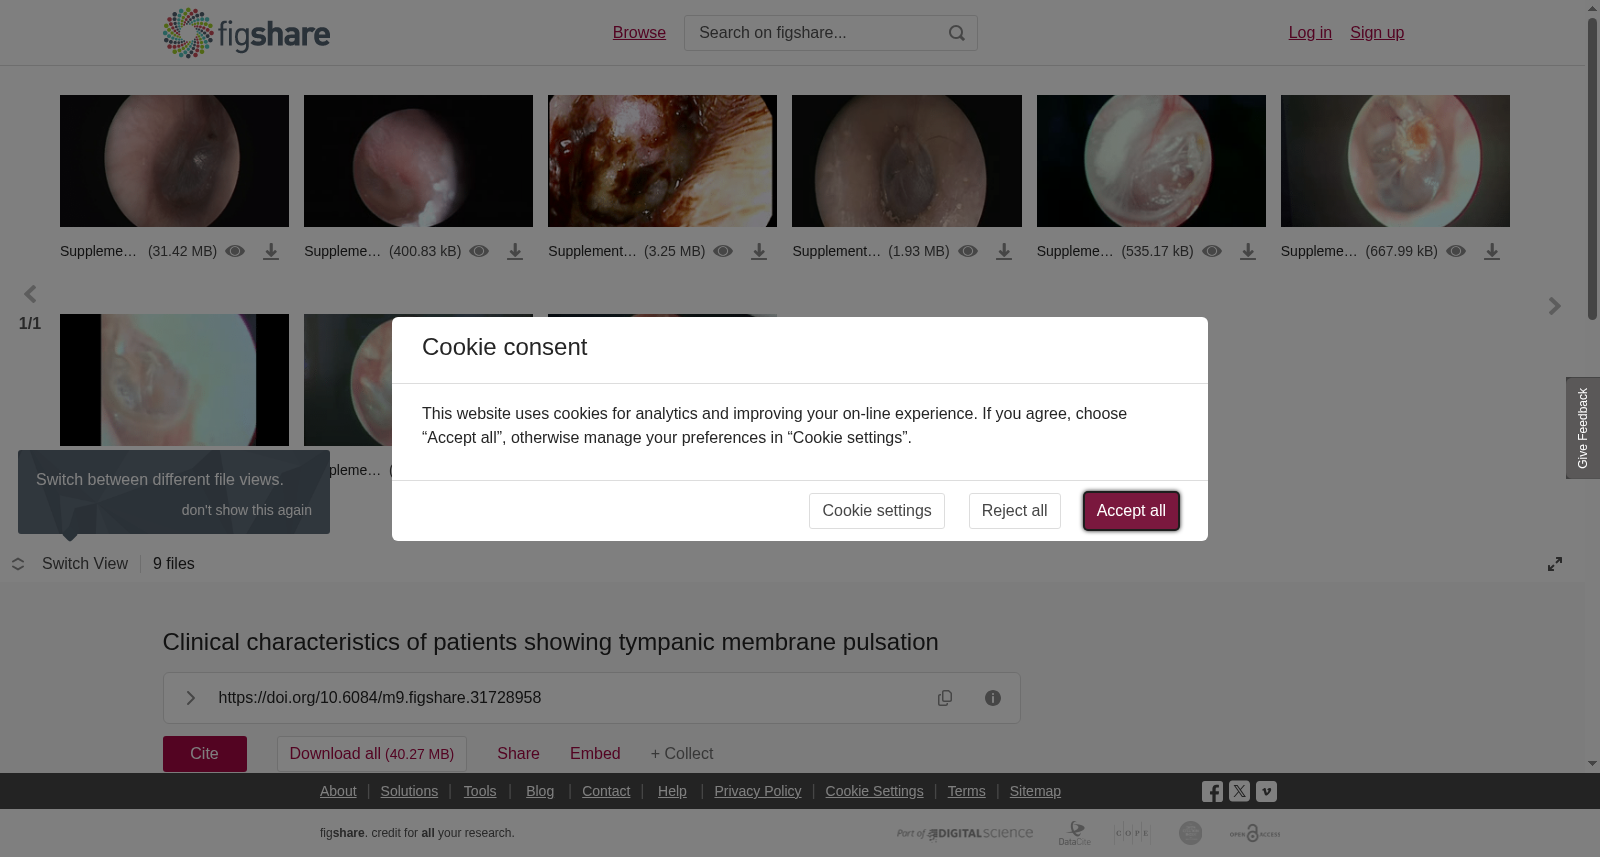Open the Contact footer link
Viewport: 1600px width, 857px height.
(x=606, y=791)
